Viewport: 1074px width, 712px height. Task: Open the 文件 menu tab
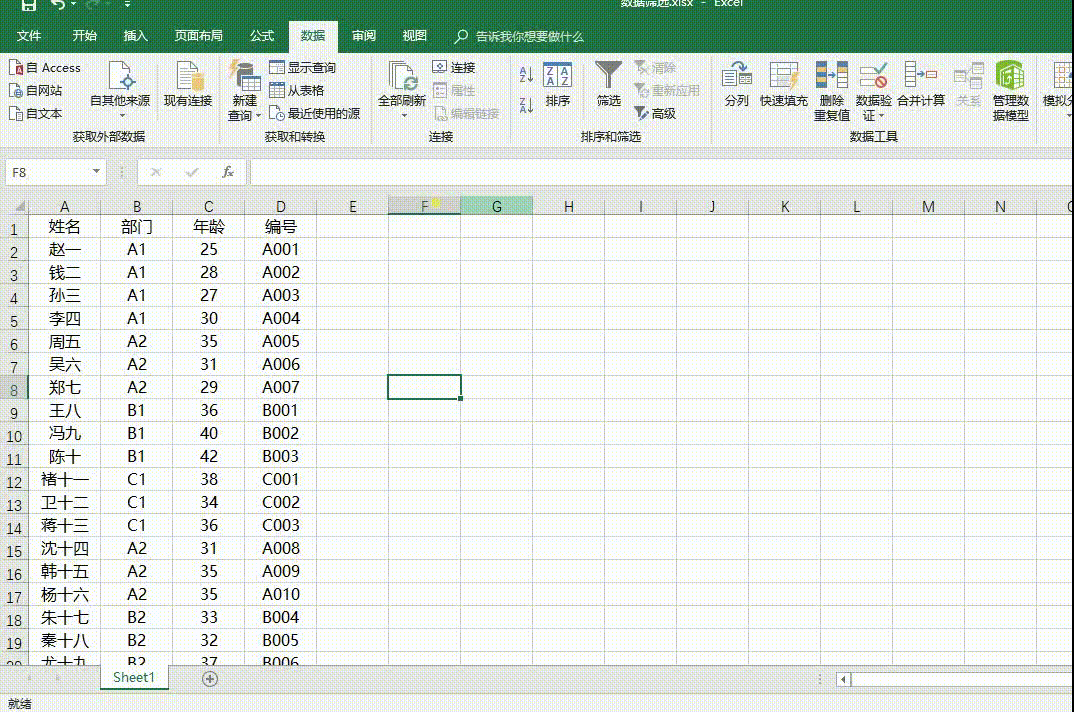[x=29, y=36]
